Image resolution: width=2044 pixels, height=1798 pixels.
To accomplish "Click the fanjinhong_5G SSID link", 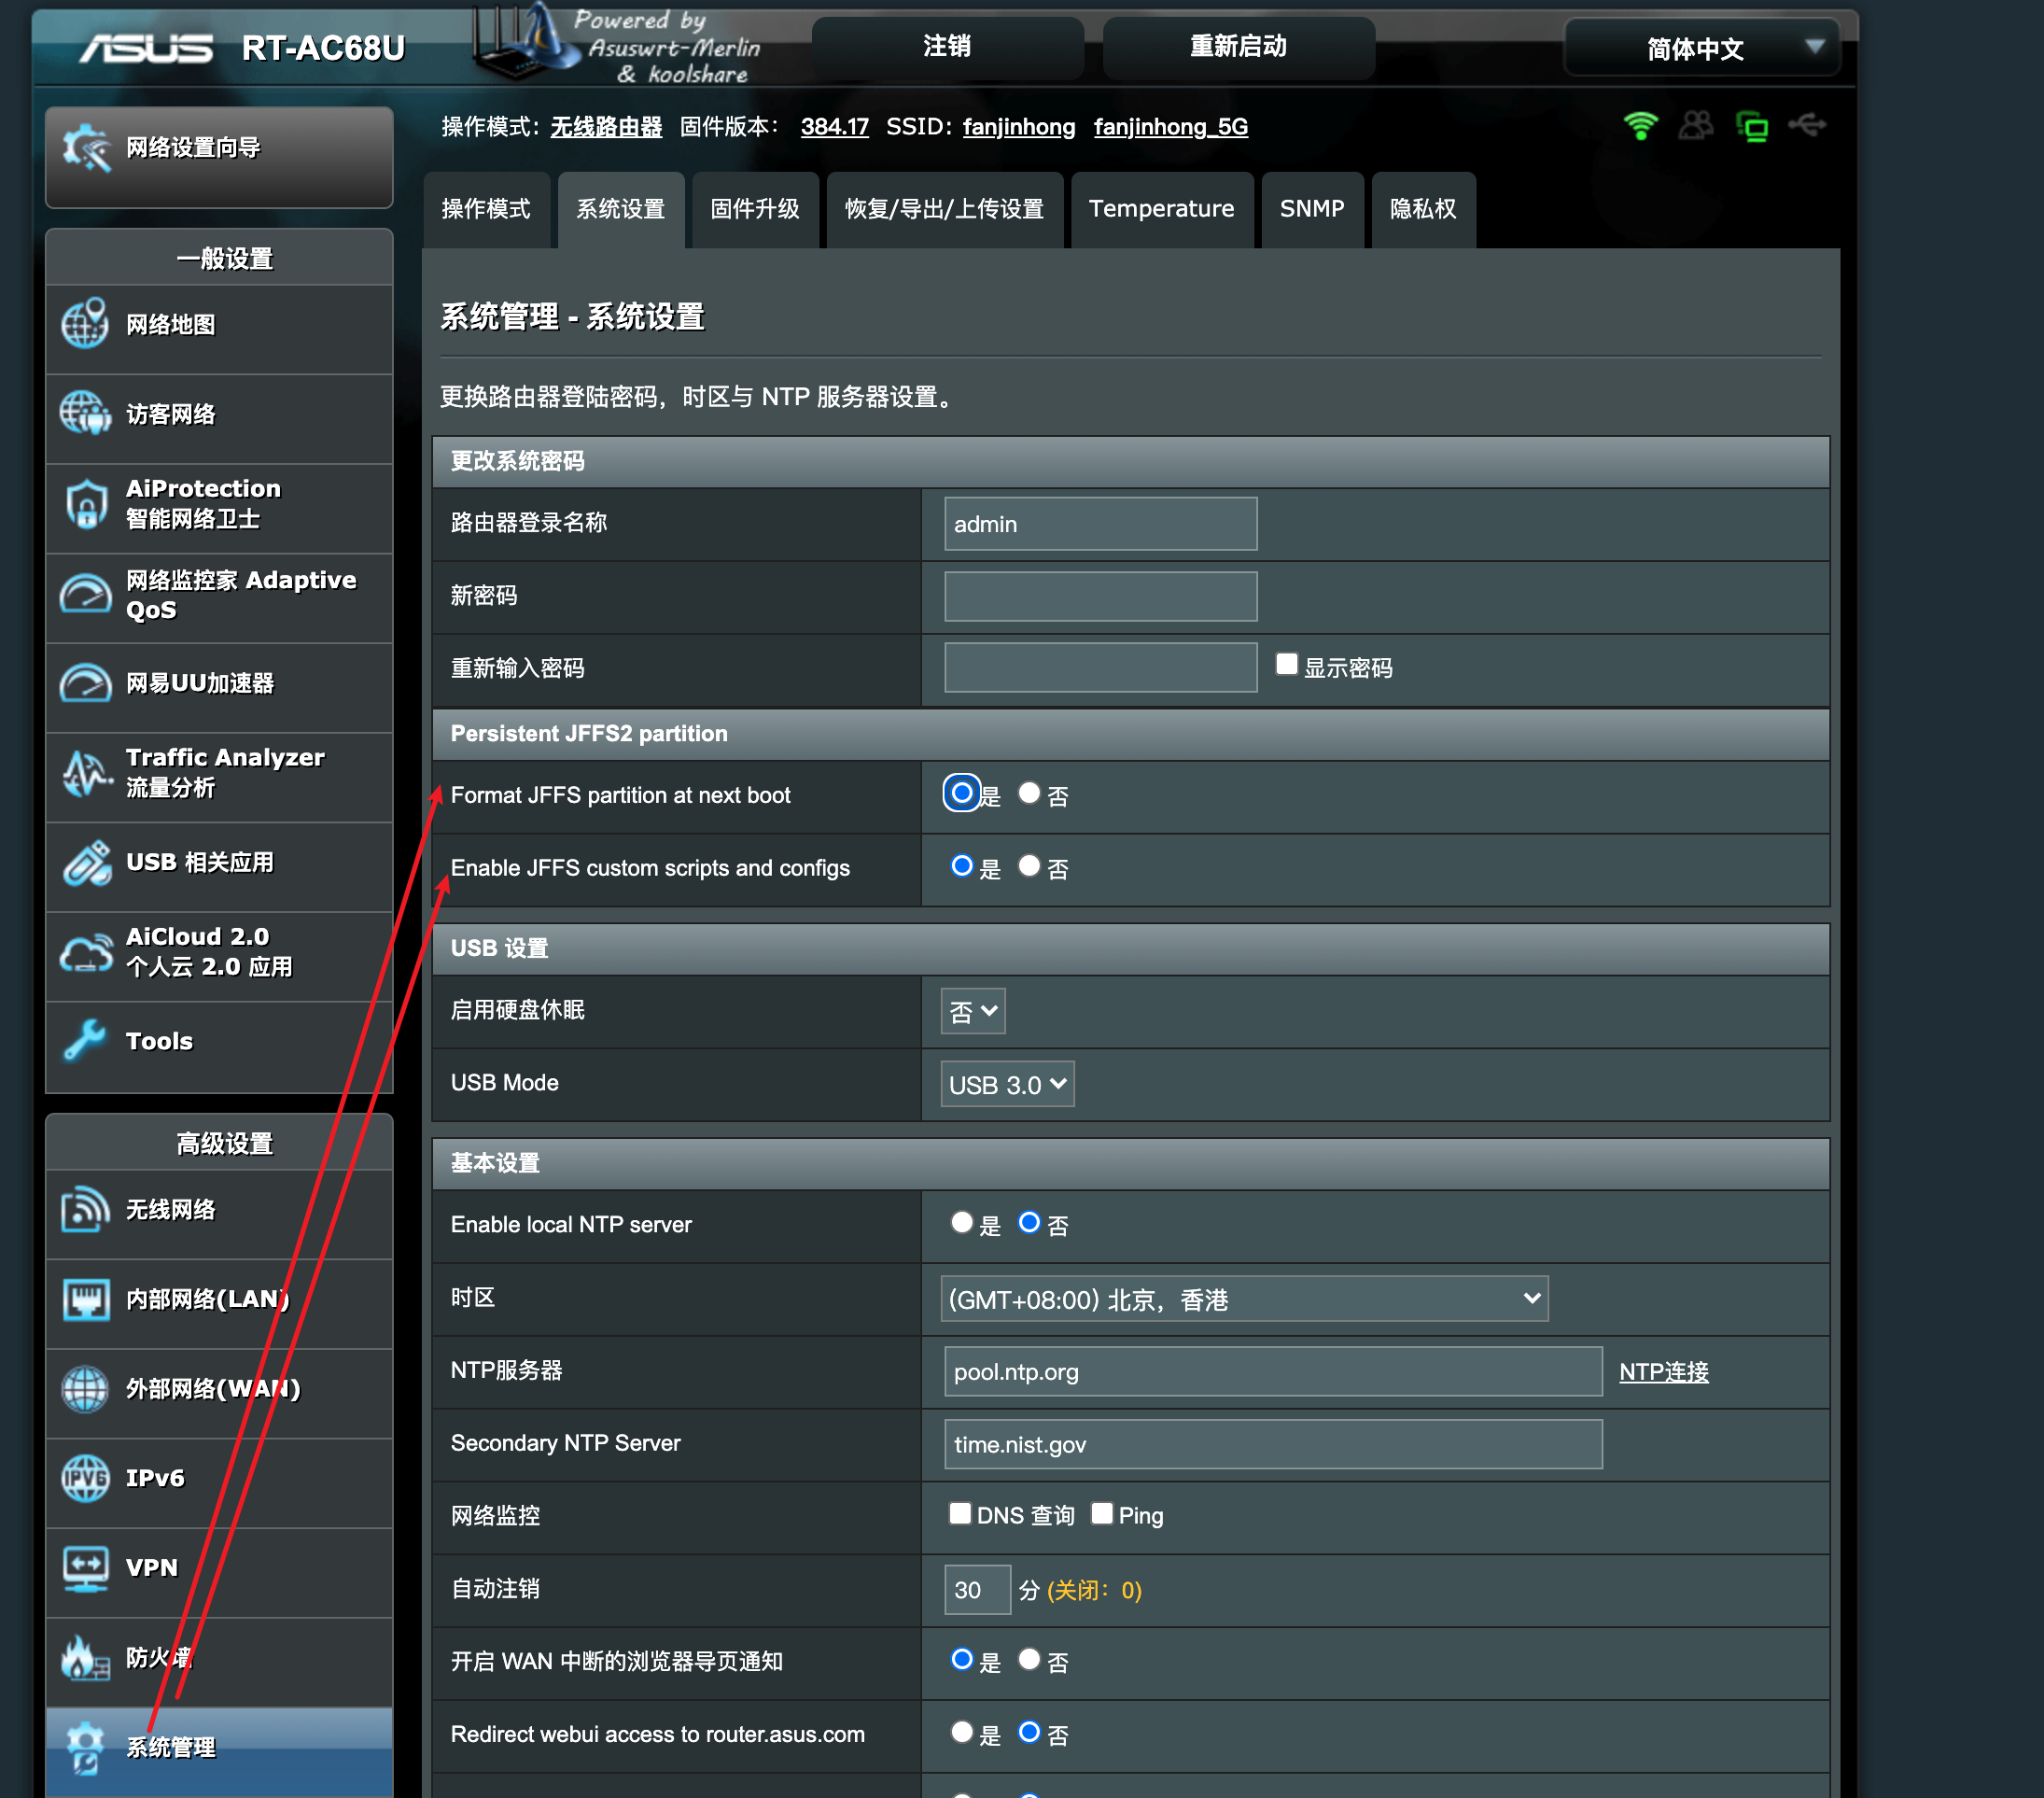I will click(x=1170, y=127).
